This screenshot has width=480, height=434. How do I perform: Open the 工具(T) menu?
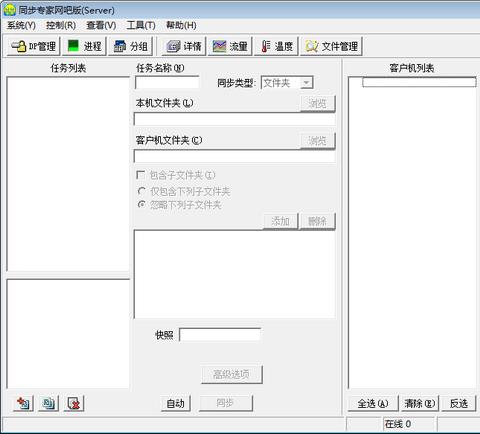[141, 25]
